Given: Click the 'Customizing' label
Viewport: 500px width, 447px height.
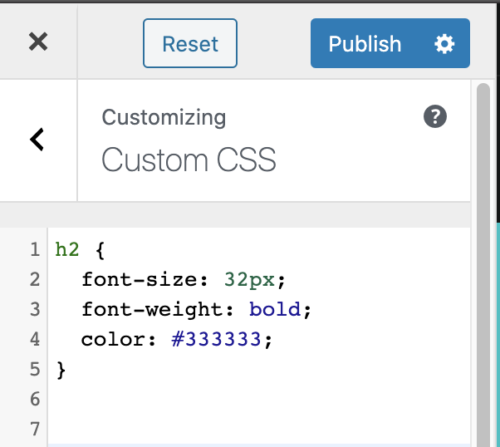Looking at the screenshot, I should (164, 118).
